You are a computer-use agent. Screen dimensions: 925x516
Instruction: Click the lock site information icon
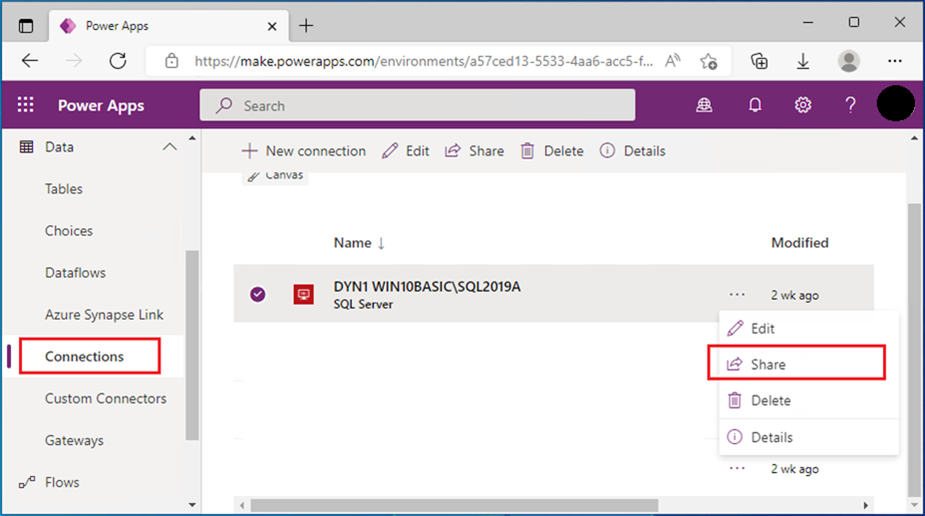(x=172, y=61)
